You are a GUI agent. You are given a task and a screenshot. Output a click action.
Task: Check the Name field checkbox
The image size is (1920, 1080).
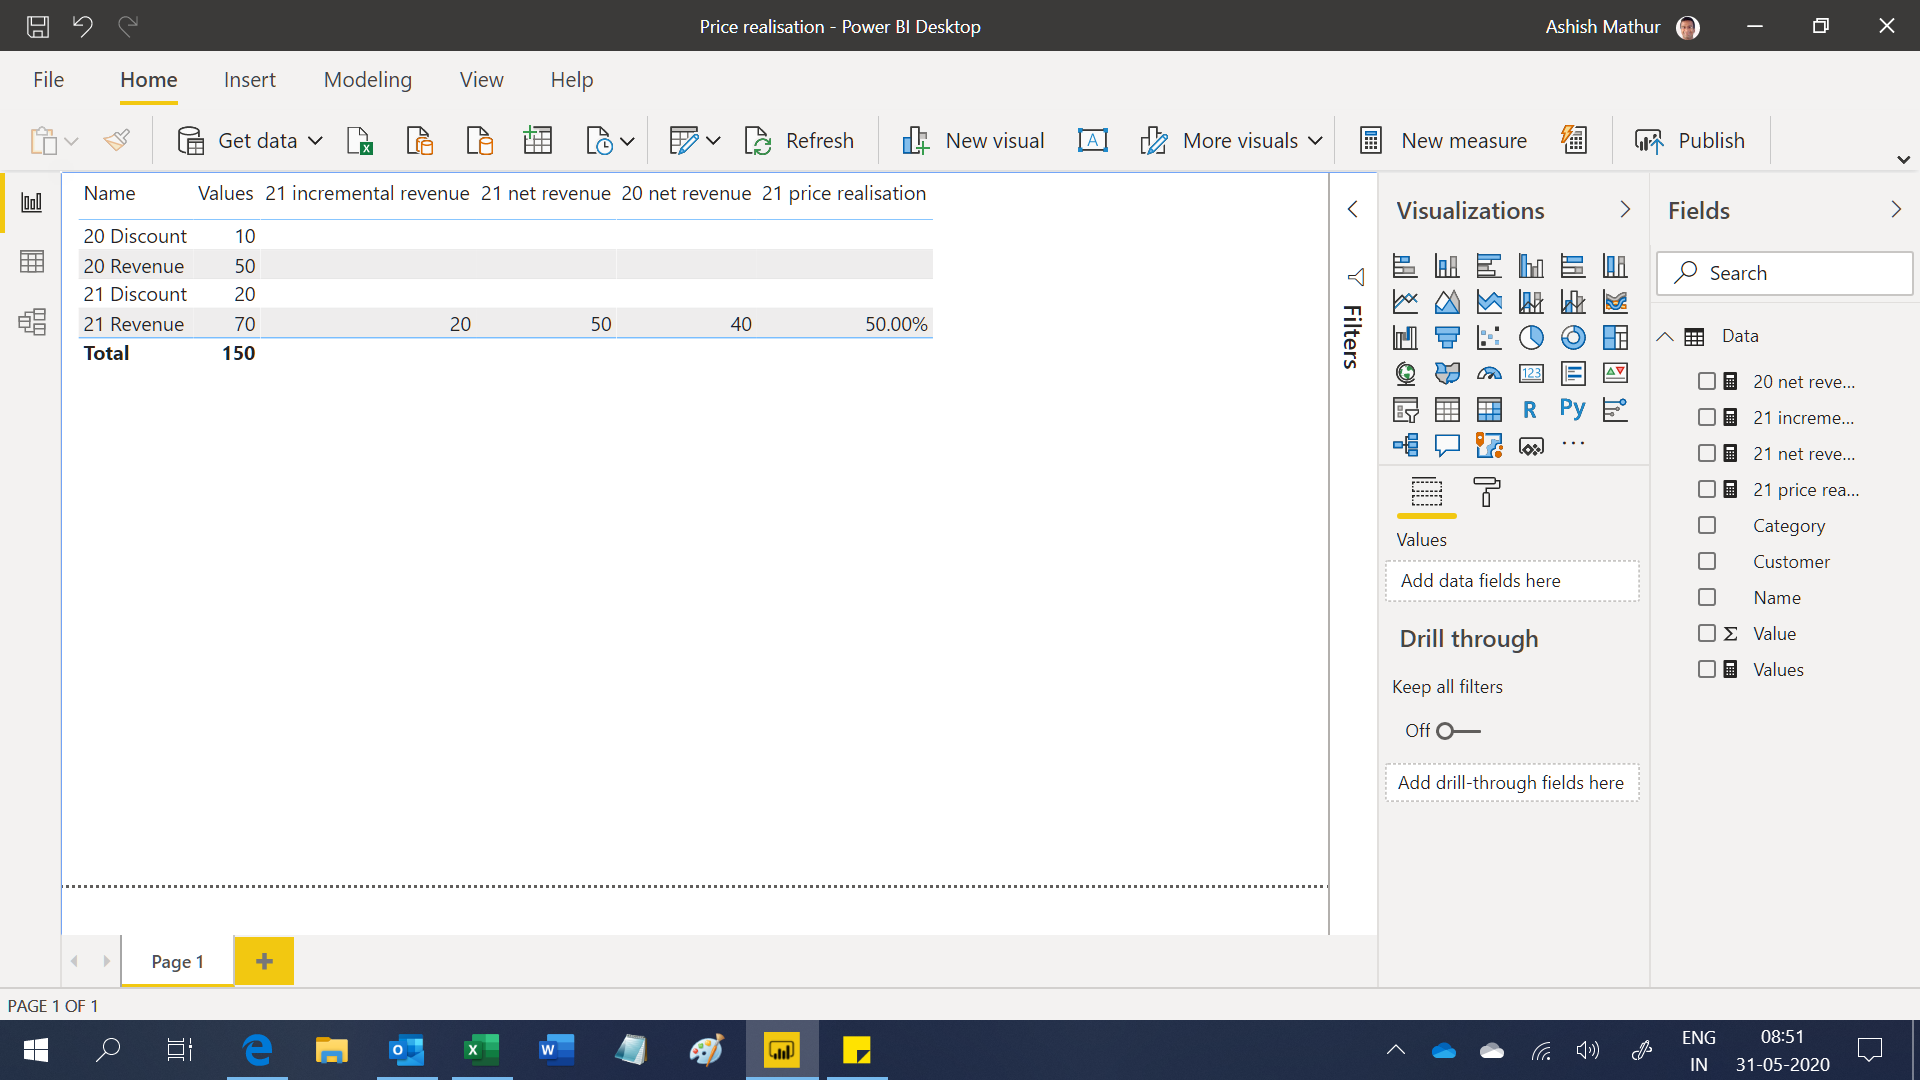point(1707,597)
